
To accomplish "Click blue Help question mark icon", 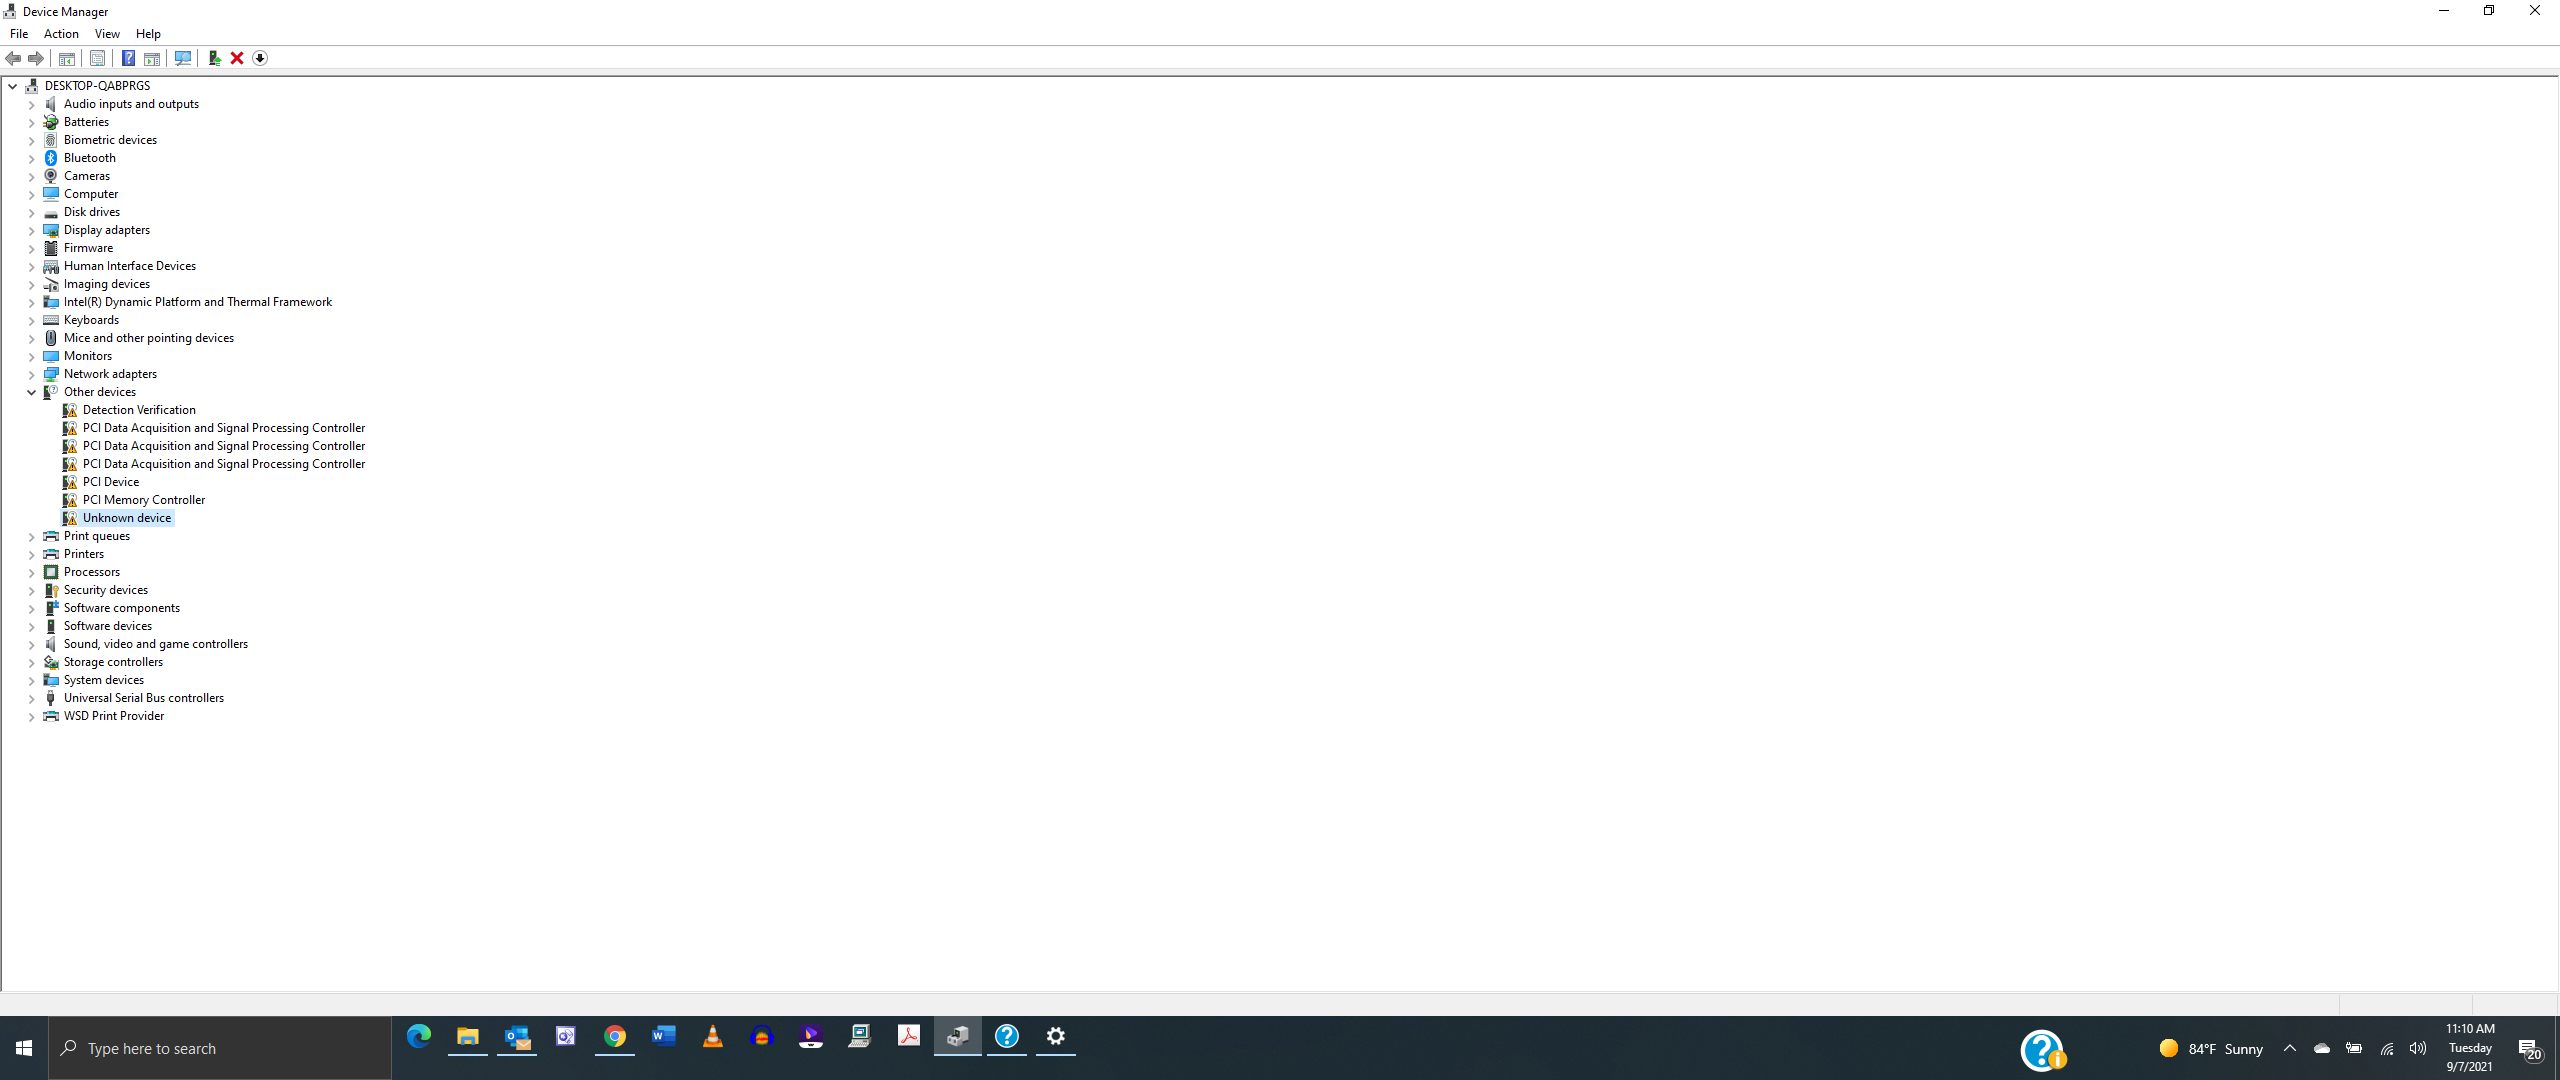I will 128,58.
